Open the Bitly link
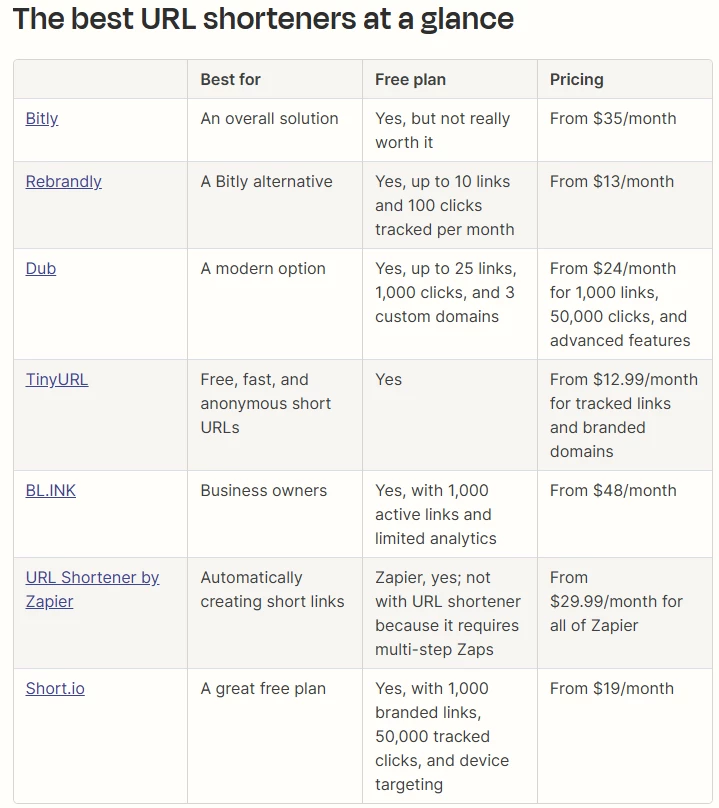The width and height of the screenshot is (719, 808). (x=42, y=118)
